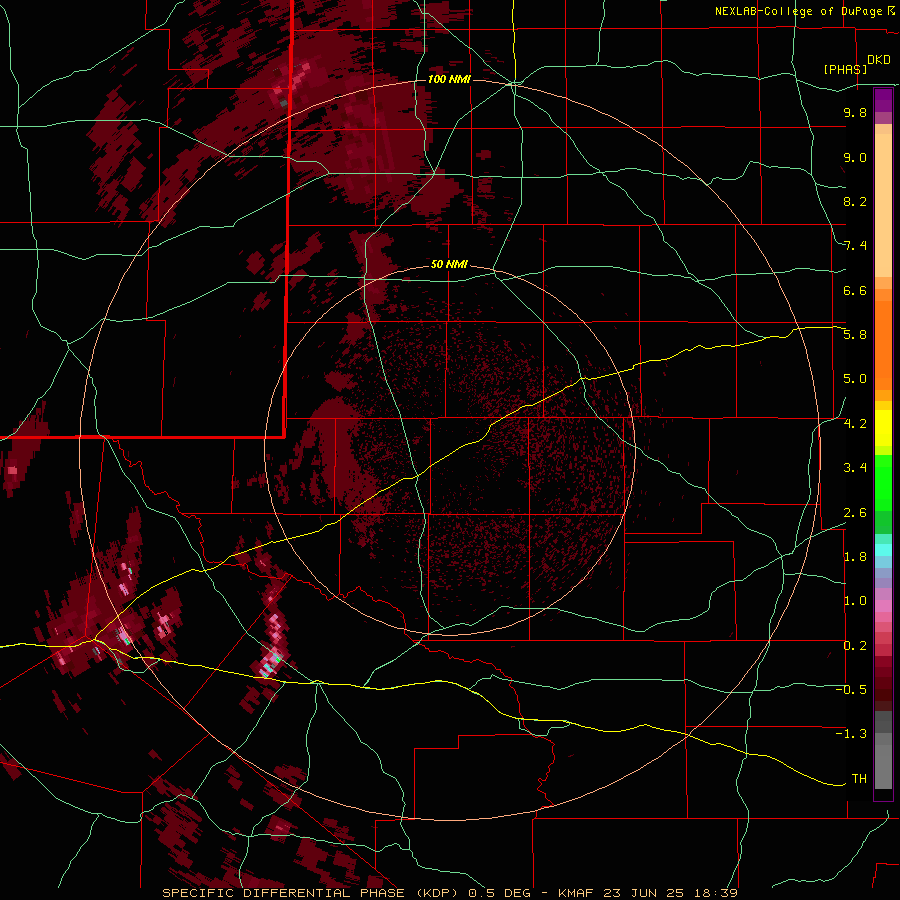Click the [PHAS] units label
Viewport: 900px width, 900px height.
[845, 69]
